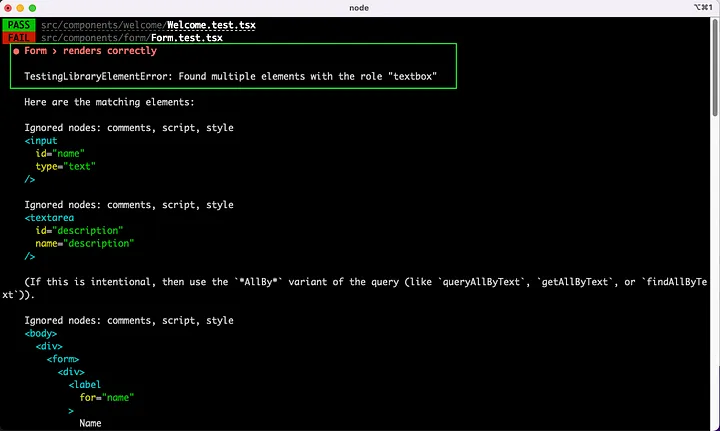The image size is (720, 431).
Task: Click the red close window button
Action: 8,8
